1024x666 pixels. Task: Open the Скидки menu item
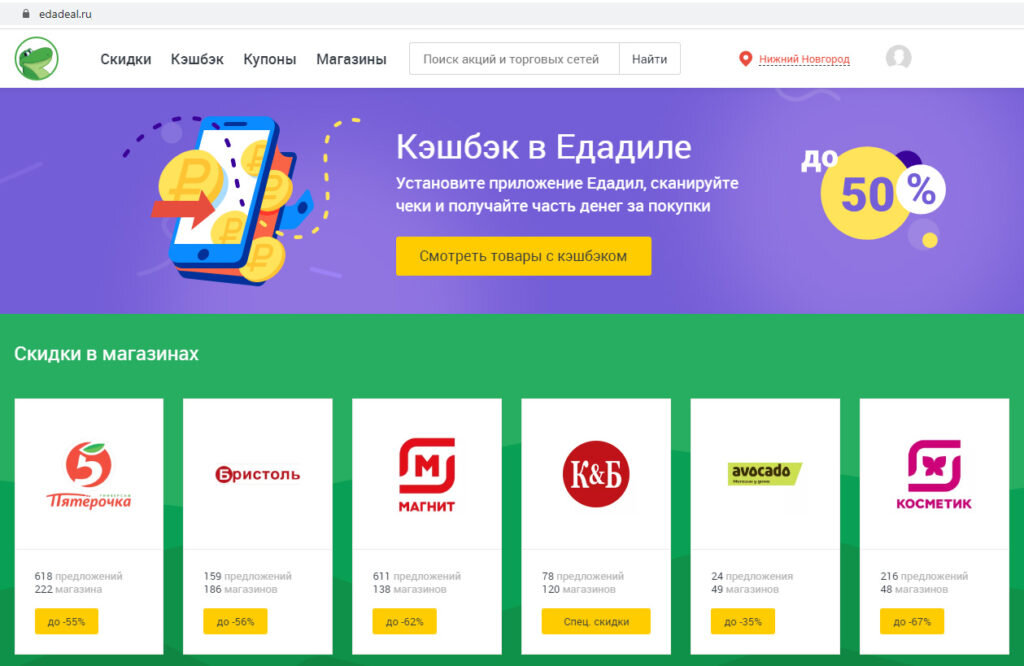[126, 59]
